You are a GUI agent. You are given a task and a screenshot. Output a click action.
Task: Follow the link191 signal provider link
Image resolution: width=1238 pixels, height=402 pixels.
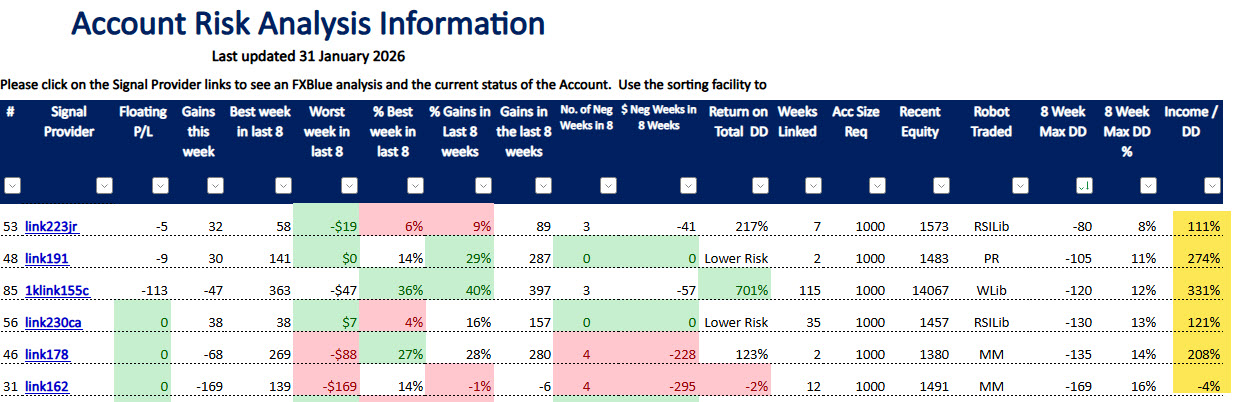point(45,259)
